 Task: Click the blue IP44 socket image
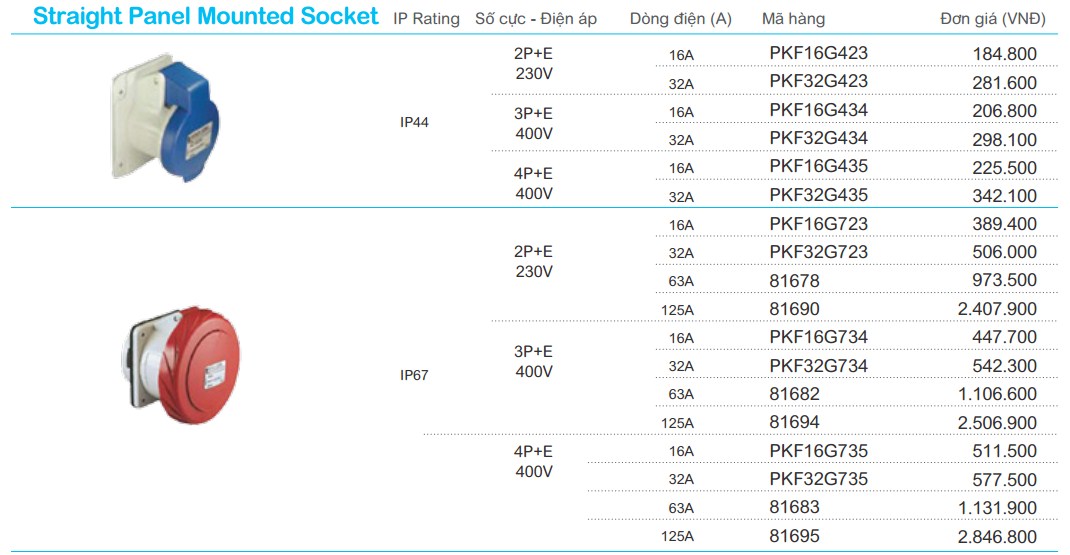coord(166,117)
